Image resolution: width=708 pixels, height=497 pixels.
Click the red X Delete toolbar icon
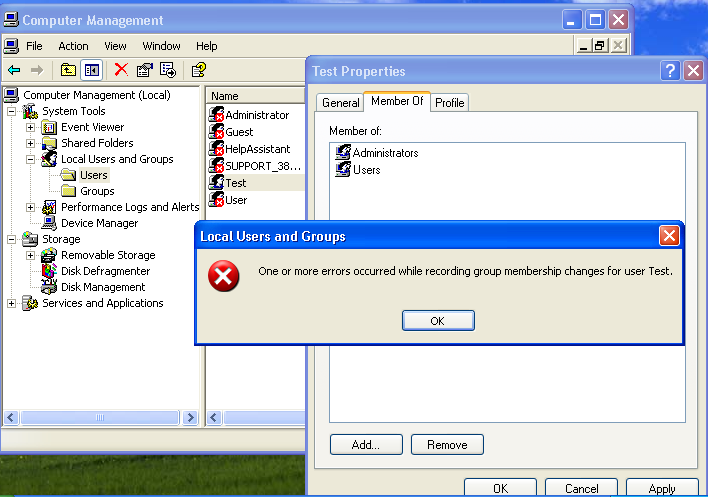(121, 70)
